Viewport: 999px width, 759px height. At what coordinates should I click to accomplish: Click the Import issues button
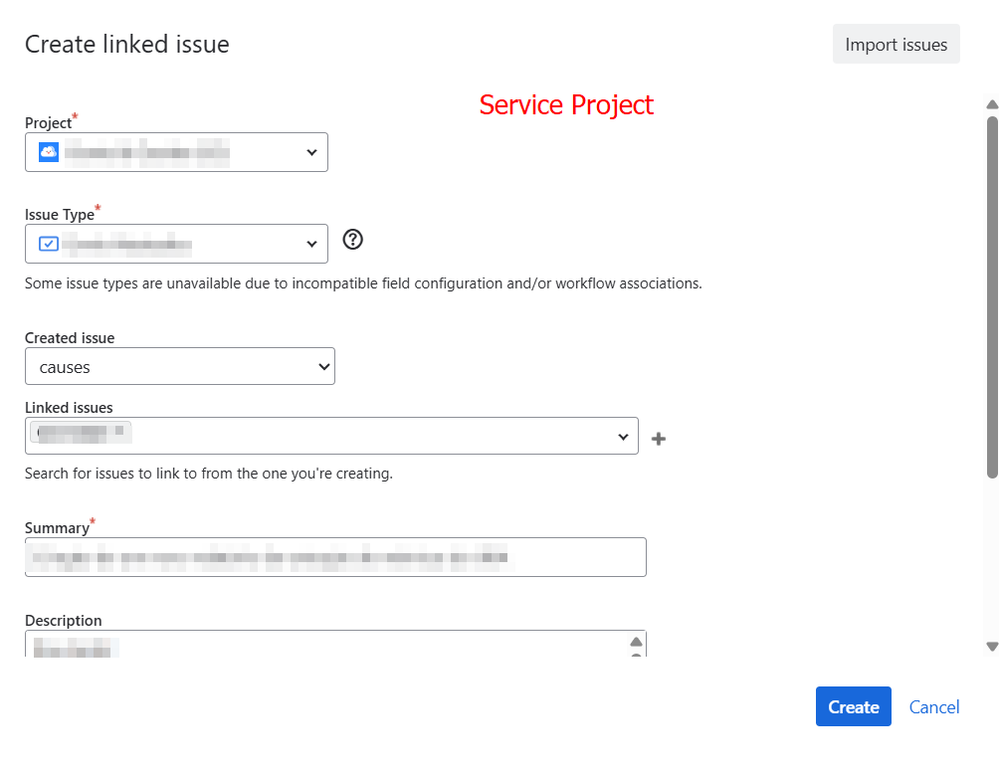tap(896, 44)
